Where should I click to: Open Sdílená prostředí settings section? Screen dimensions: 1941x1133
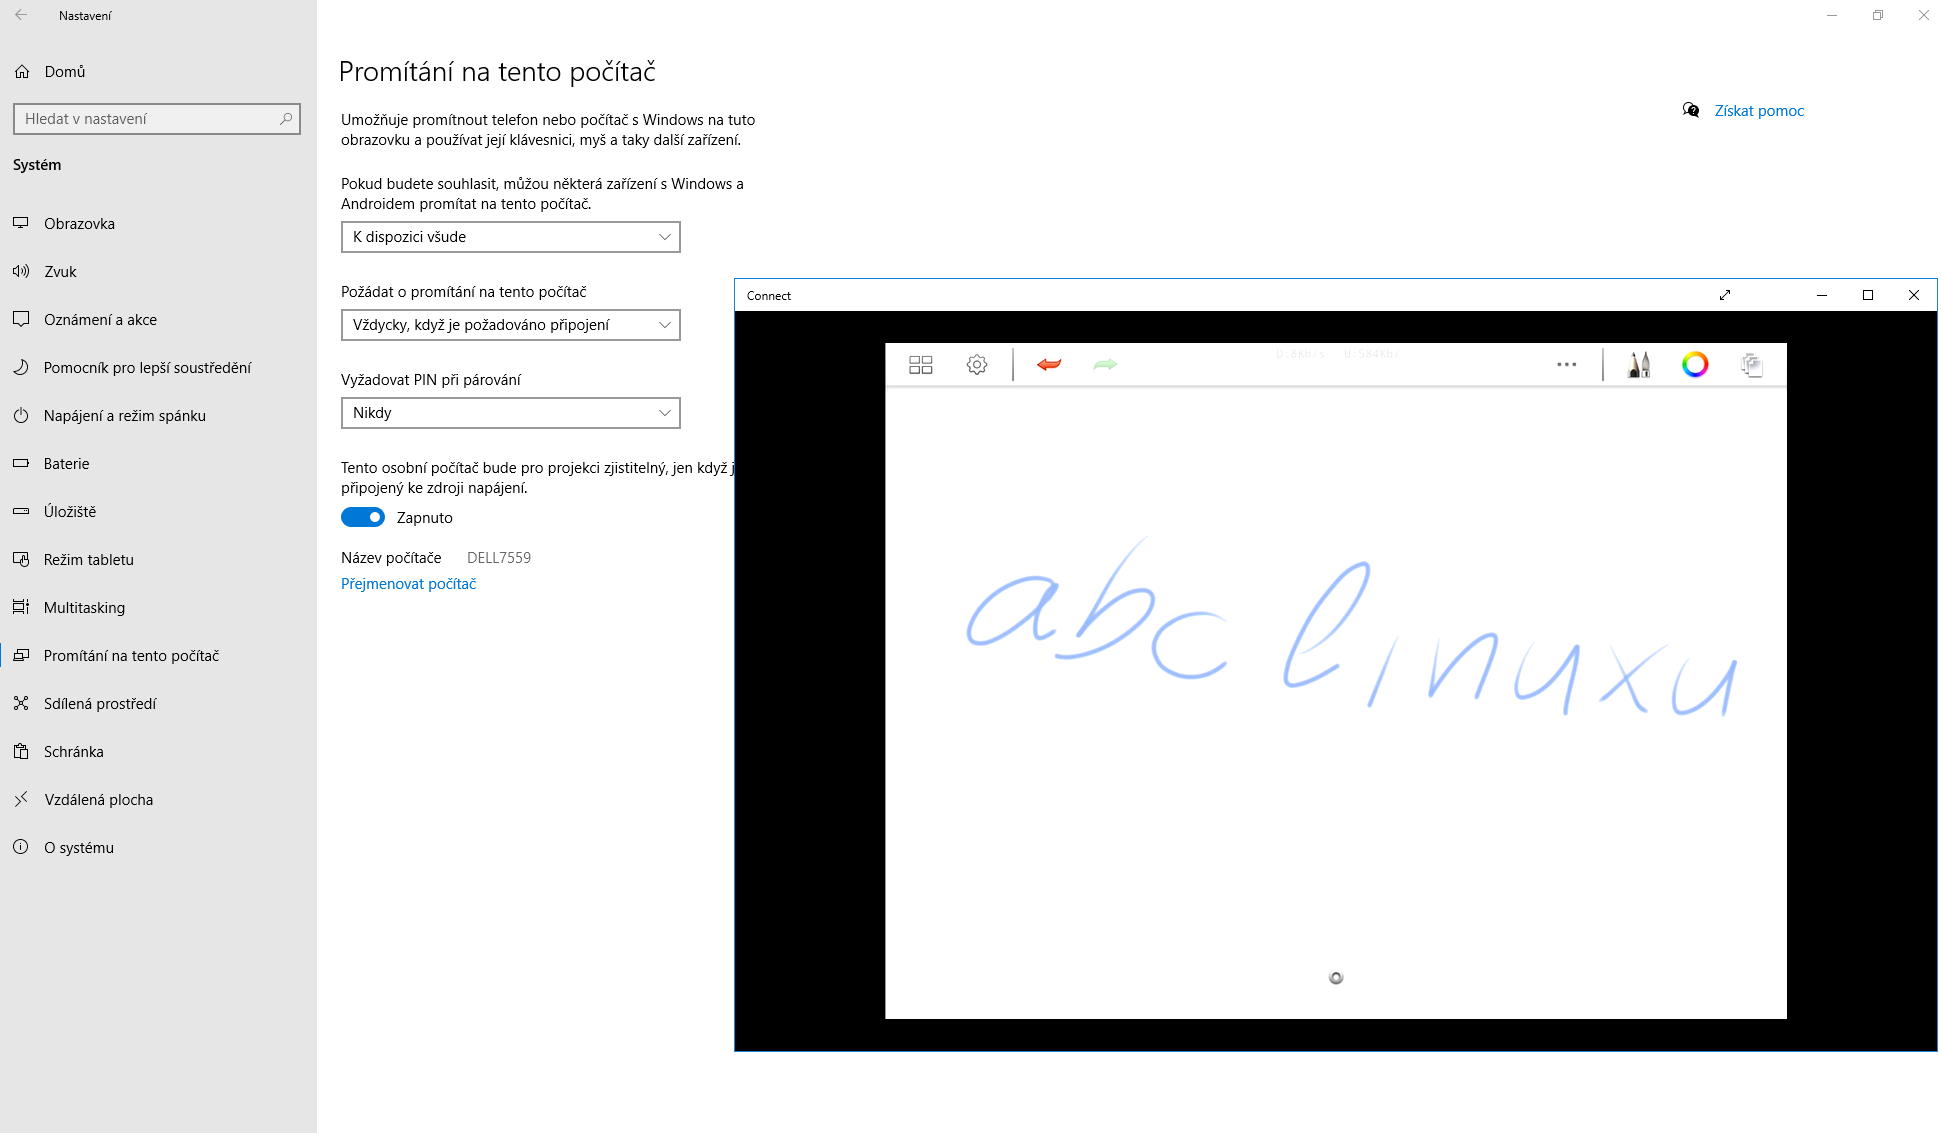[100, 703]
